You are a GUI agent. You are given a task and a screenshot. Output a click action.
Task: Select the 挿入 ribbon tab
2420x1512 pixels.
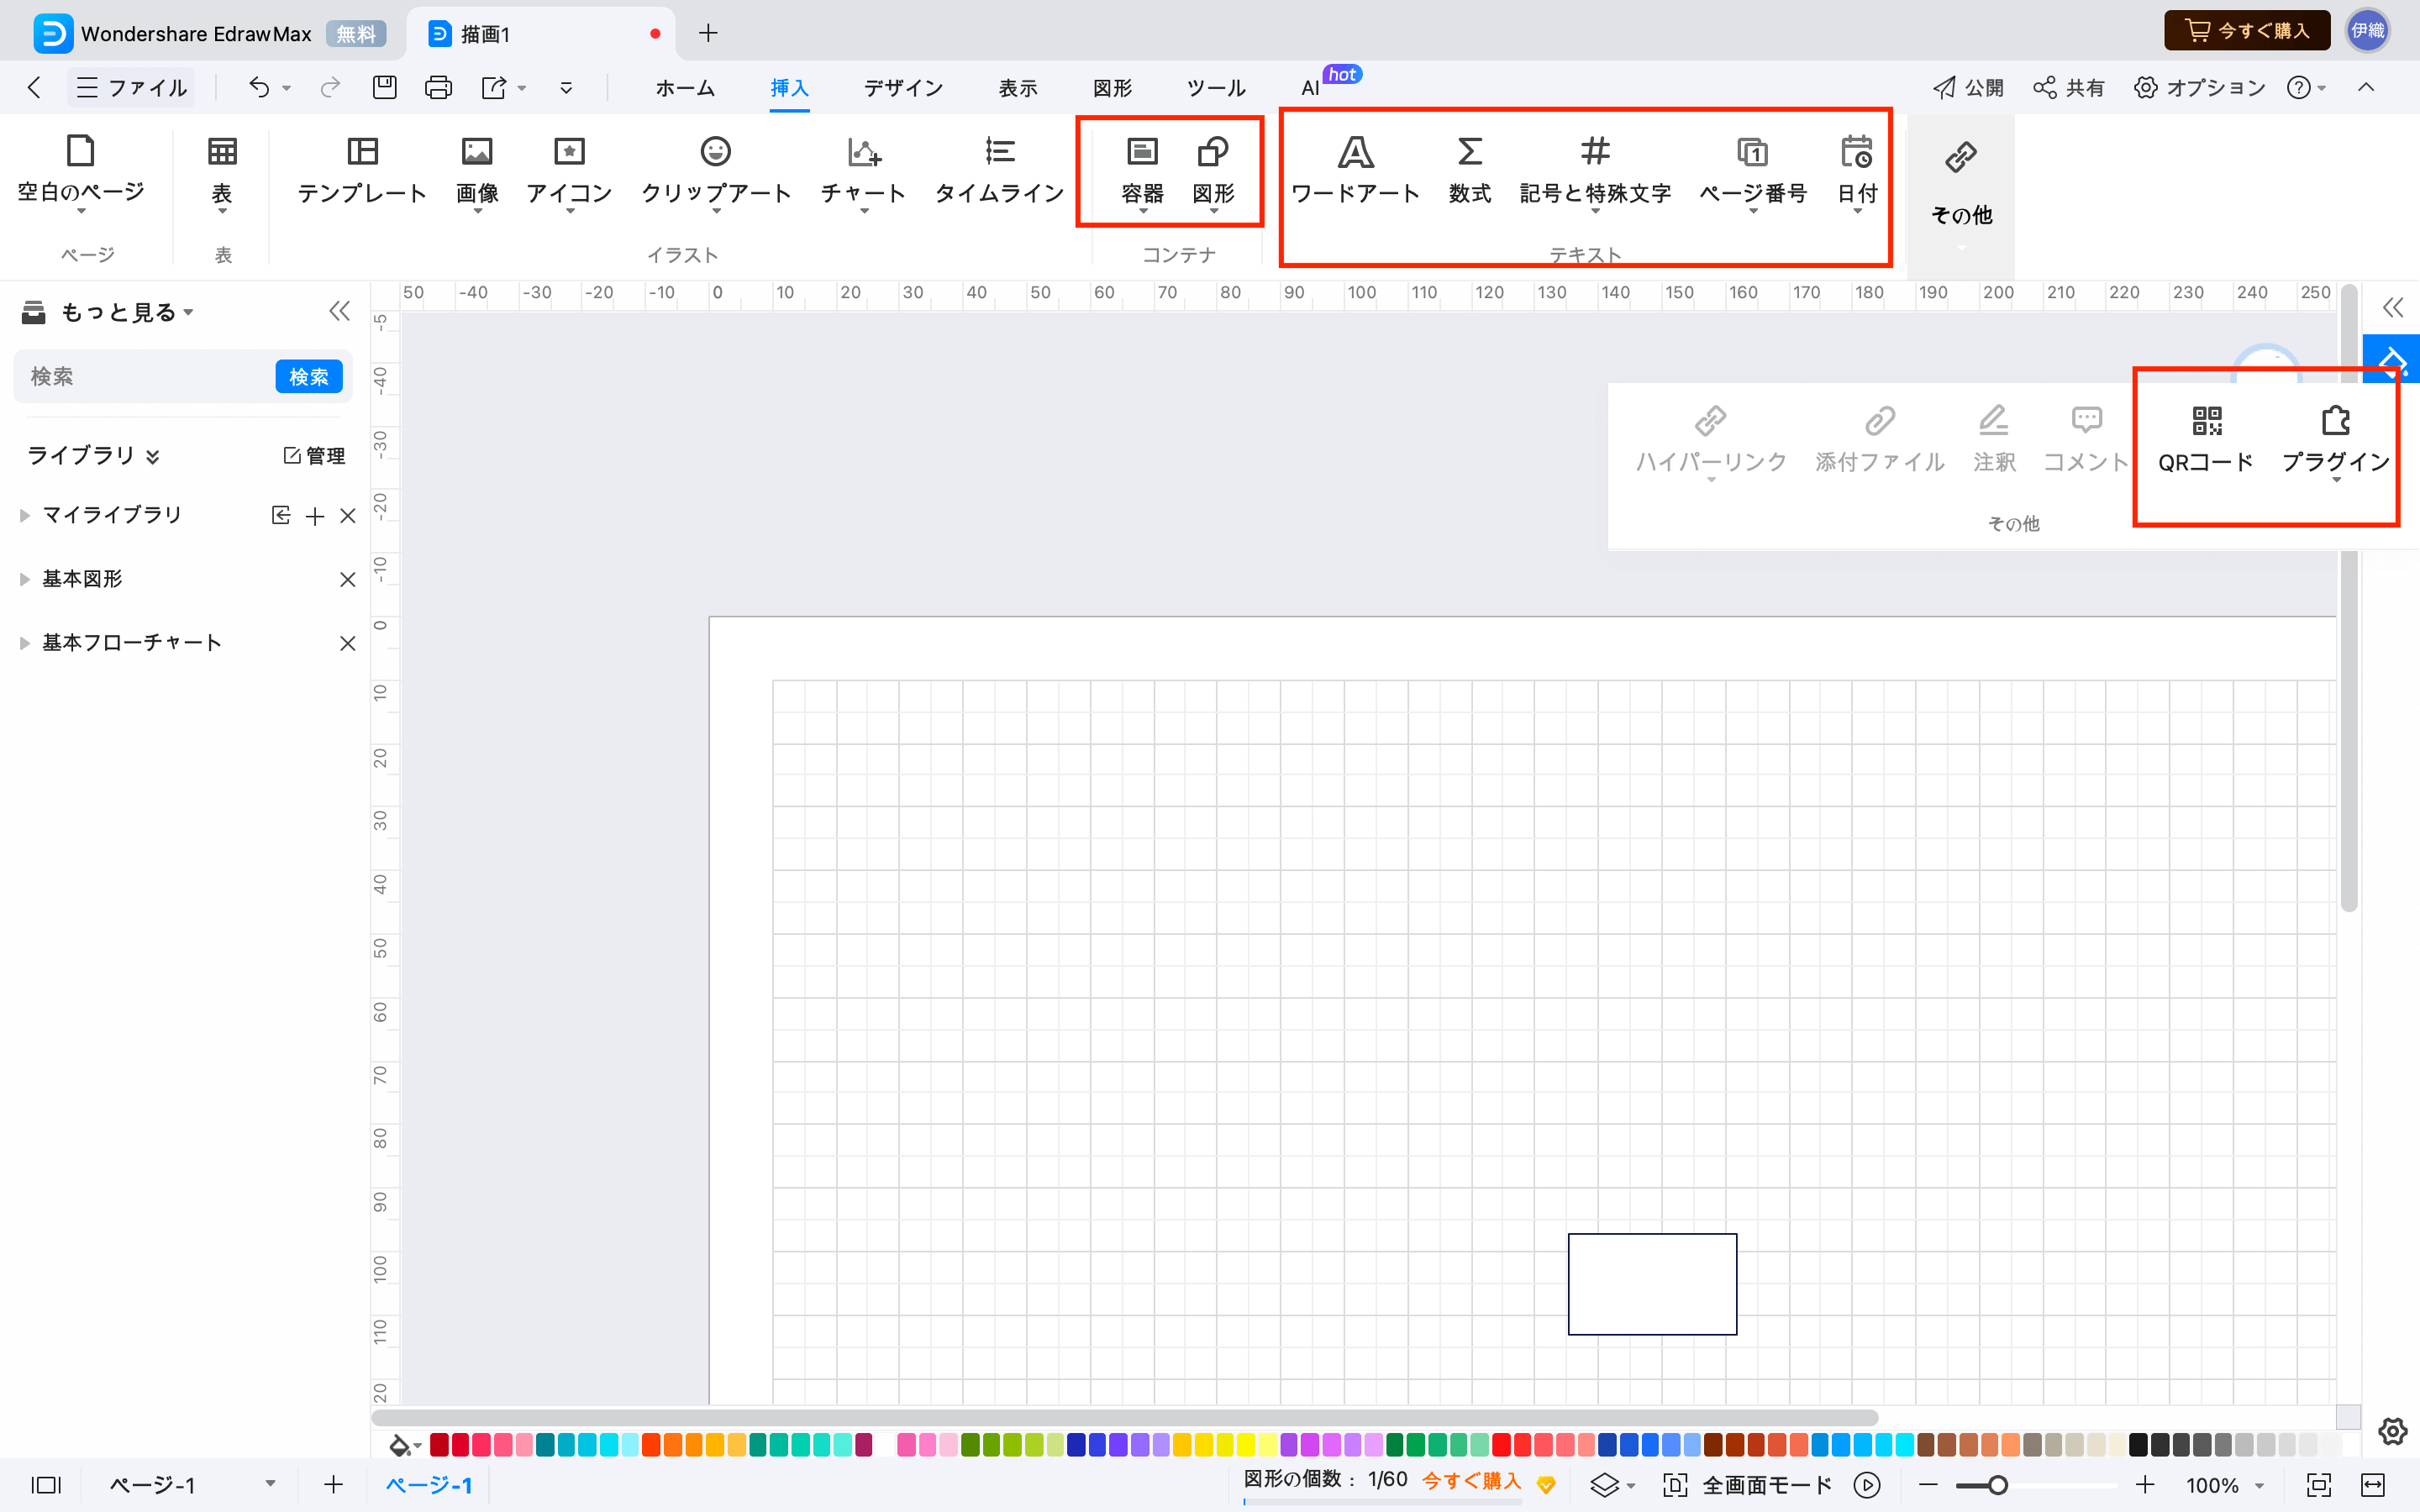787,87
